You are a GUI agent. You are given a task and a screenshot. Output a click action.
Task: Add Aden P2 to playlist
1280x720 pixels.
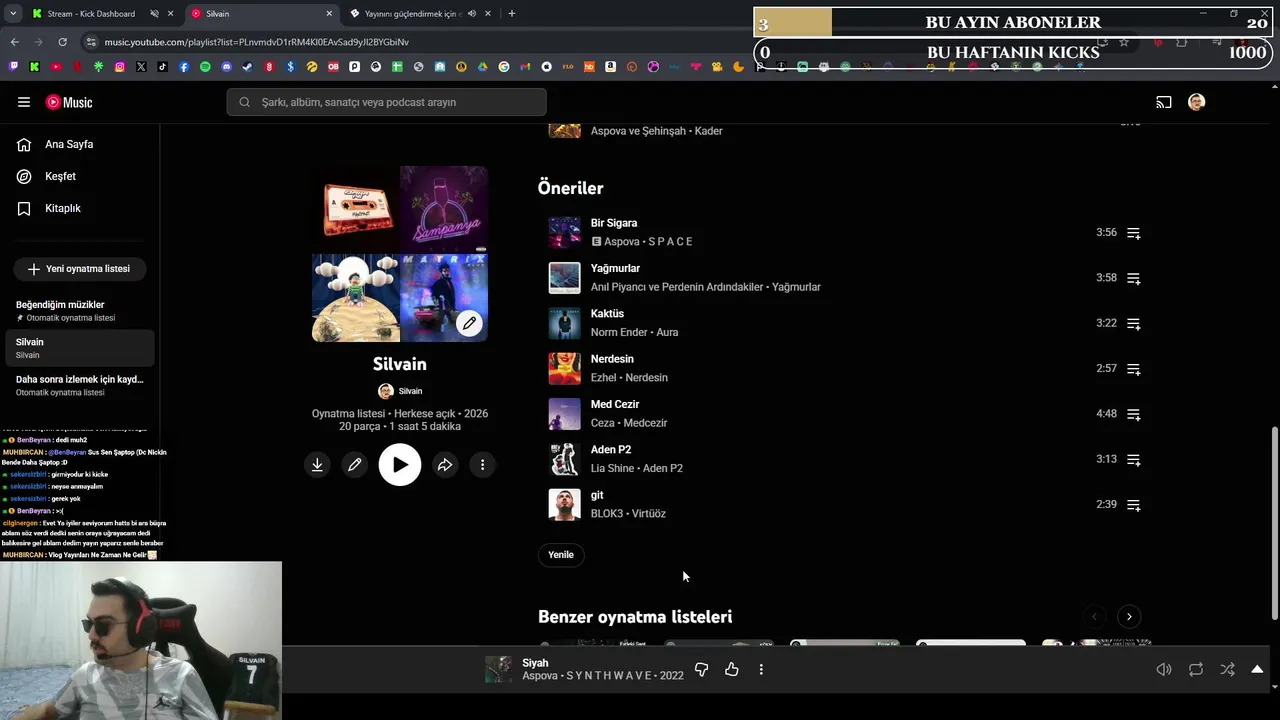pos(1134,460)
